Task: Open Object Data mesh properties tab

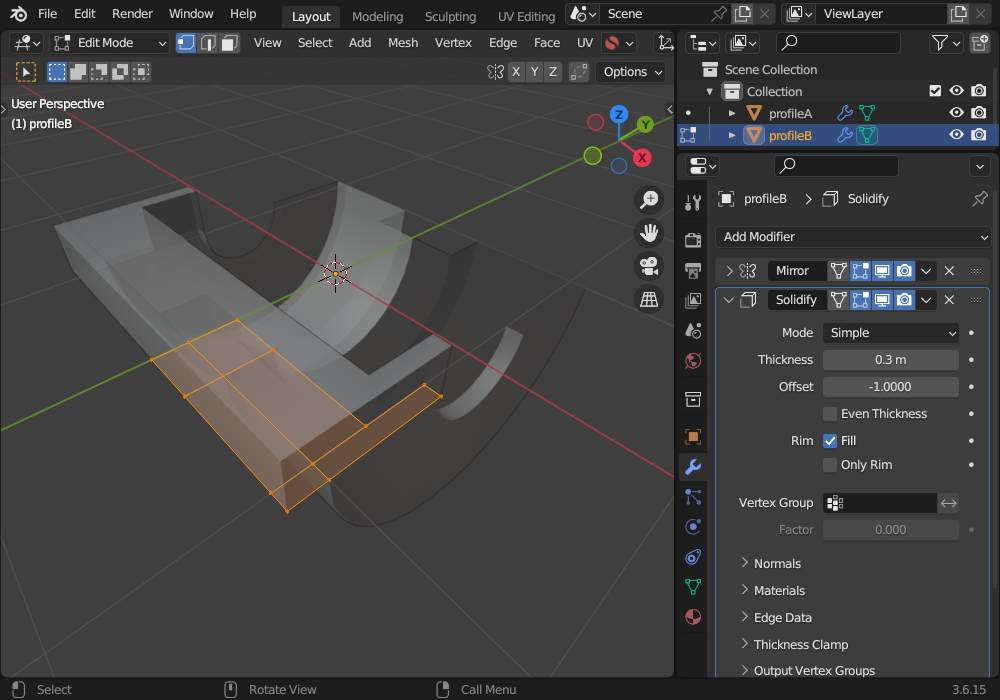Action: tap(693, 587)
